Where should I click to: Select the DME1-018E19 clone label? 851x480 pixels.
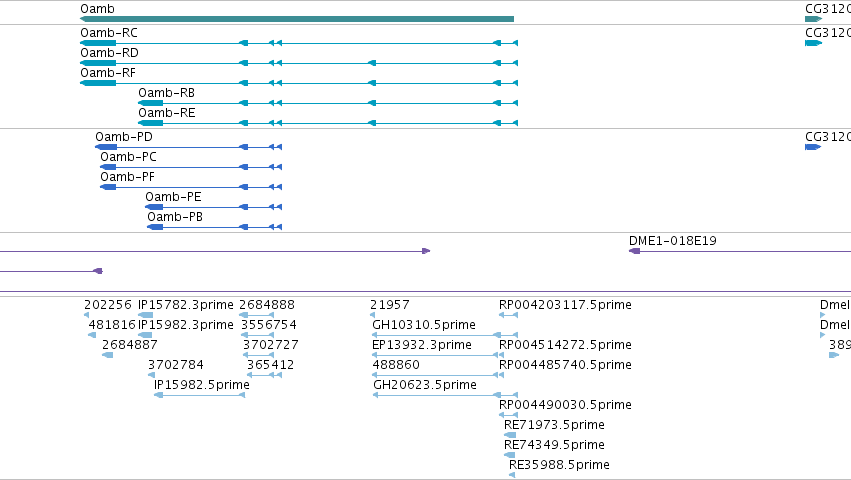point(672,241)
